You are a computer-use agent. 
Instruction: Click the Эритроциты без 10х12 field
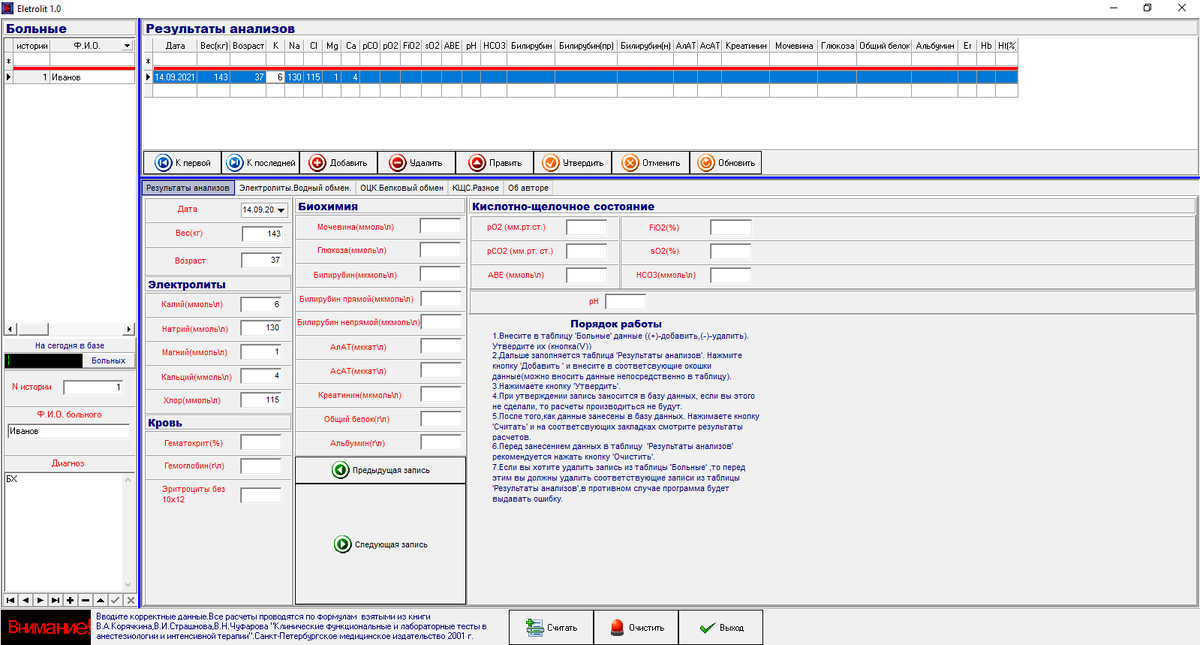click(261, 494)
